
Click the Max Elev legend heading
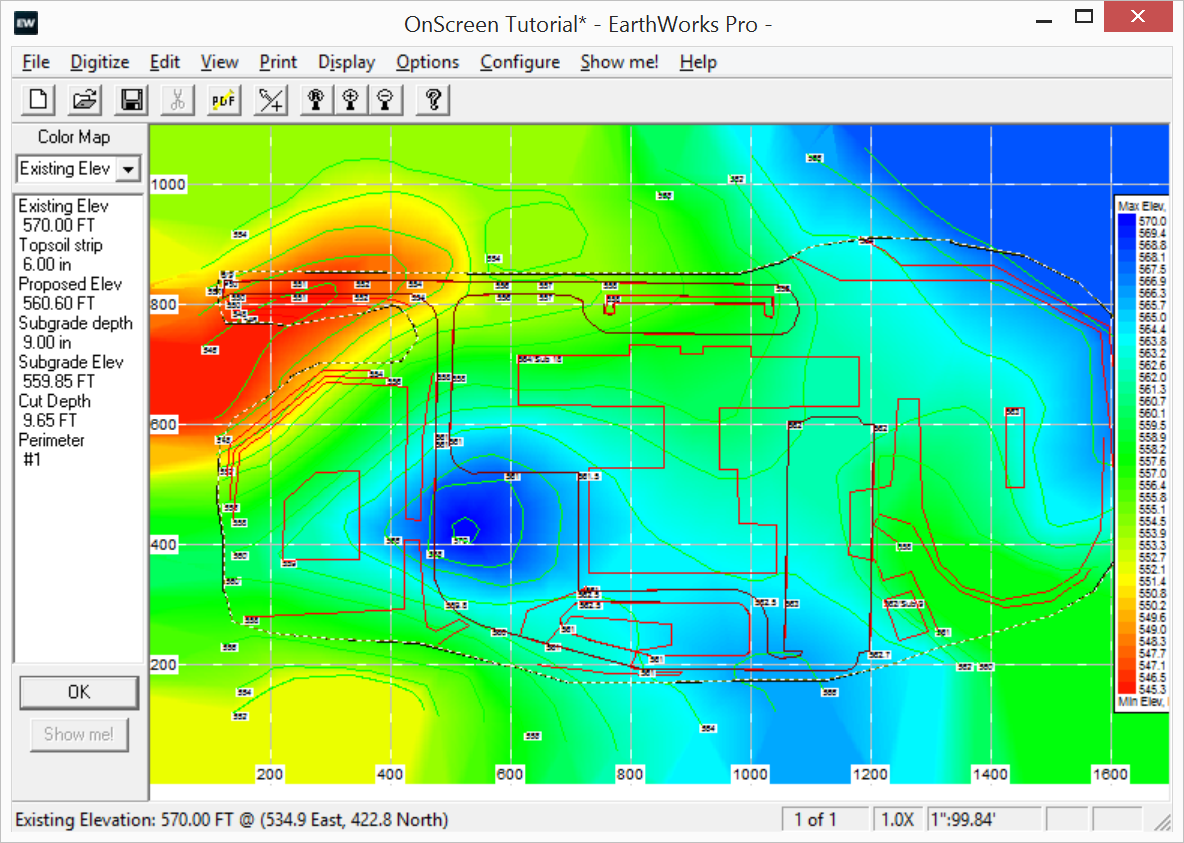tap(1142, 206)
